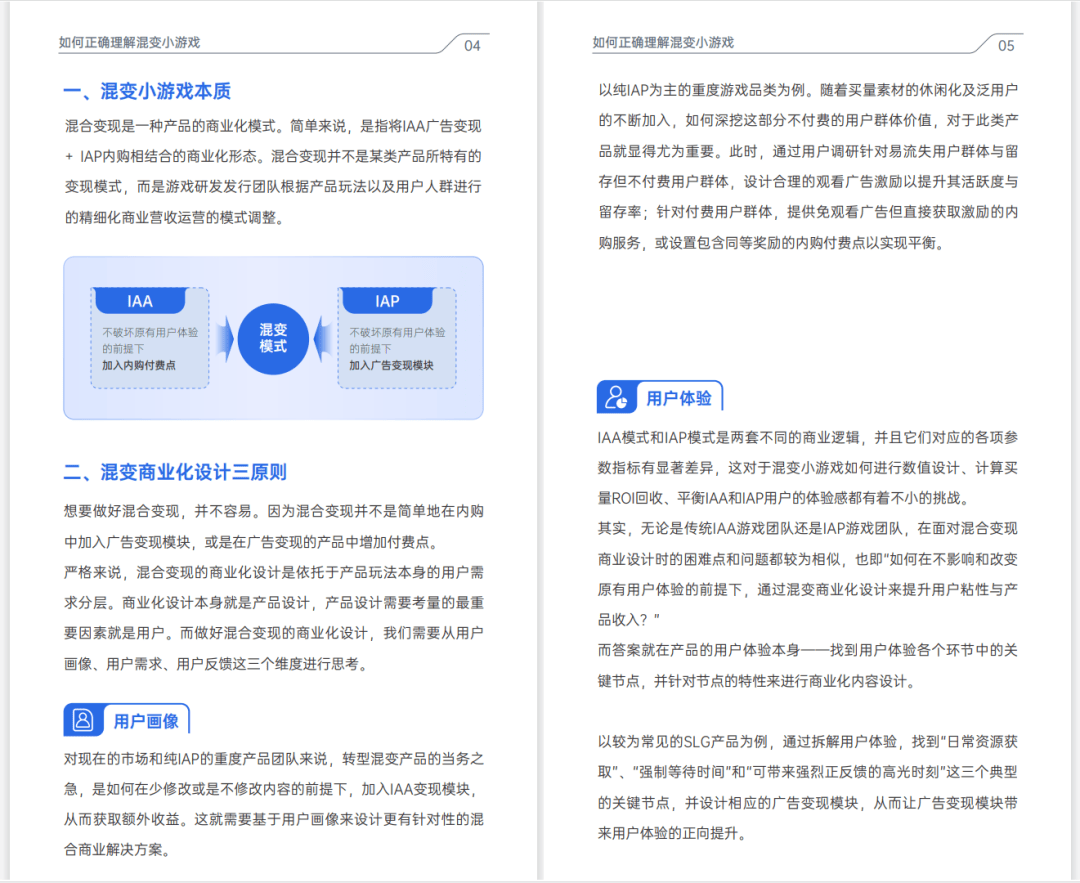Click the IAA header label in diagram
Image resolution: width=1080 pixels, height=883 pixels.
[x=140, y=301]
